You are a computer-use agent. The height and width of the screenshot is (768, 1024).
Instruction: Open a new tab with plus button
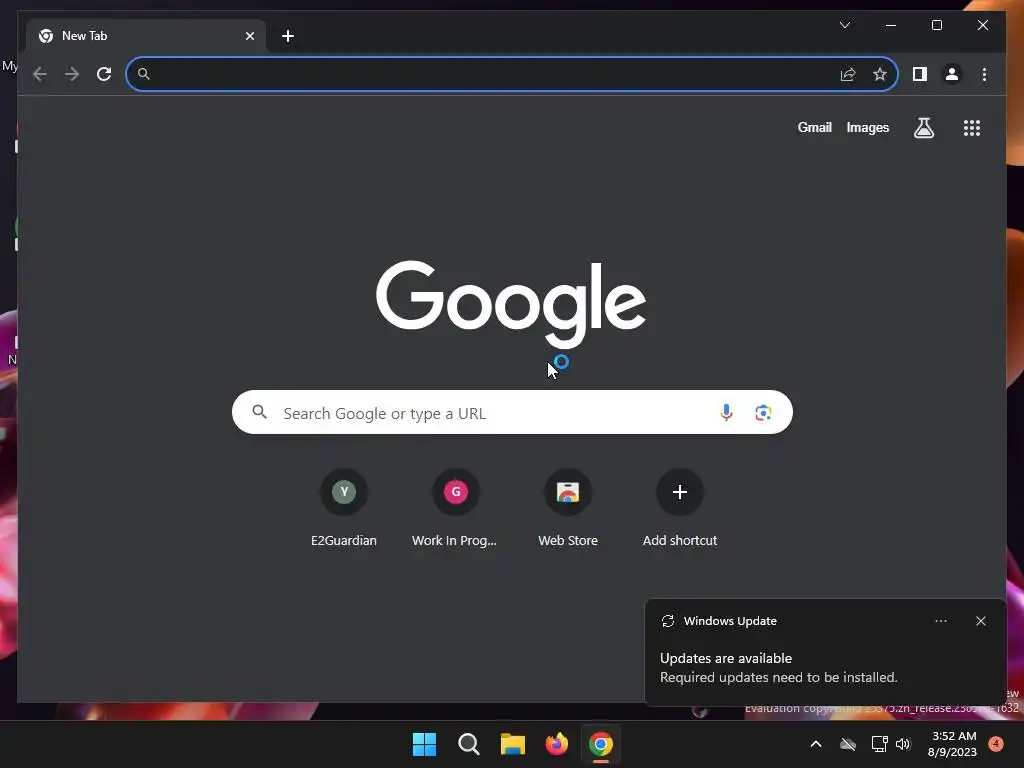click(288, 36)
